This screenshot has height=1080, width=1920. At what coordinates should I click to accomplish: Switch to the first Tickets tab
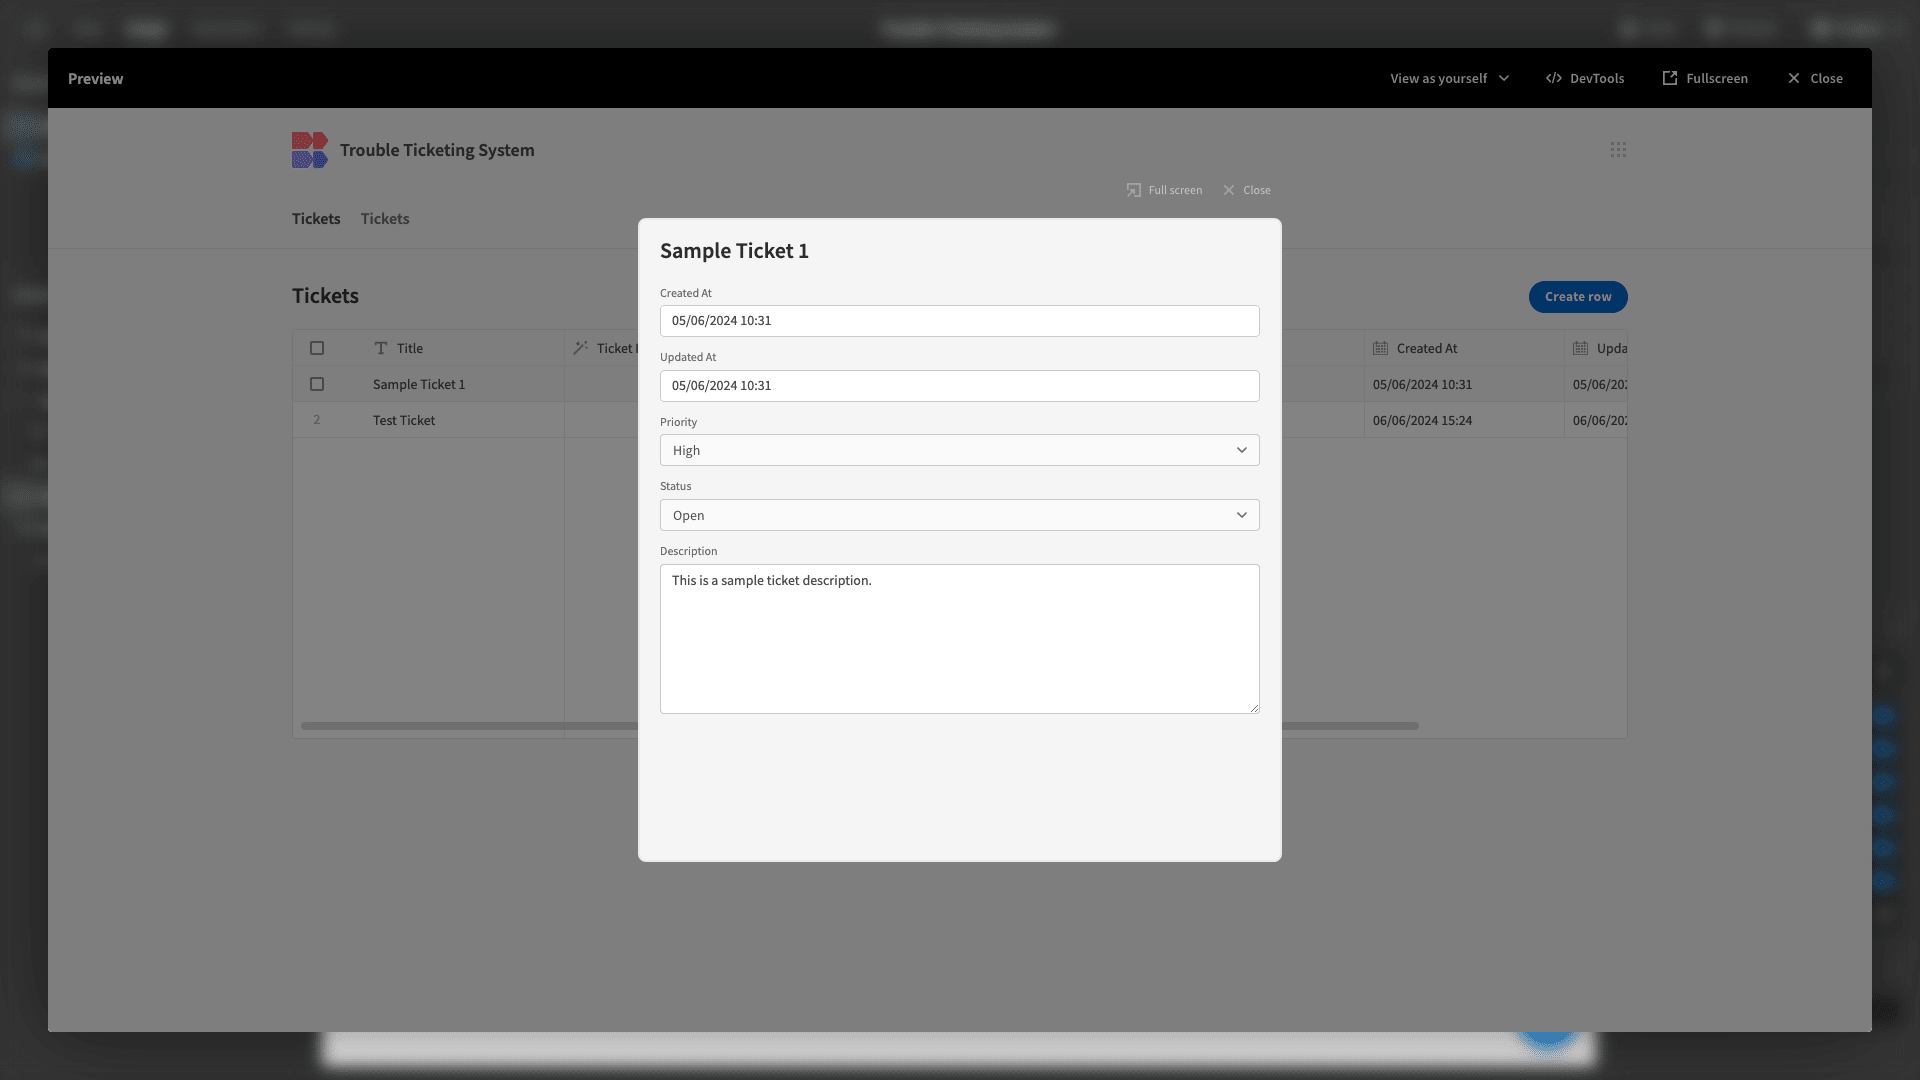(316, 219)
